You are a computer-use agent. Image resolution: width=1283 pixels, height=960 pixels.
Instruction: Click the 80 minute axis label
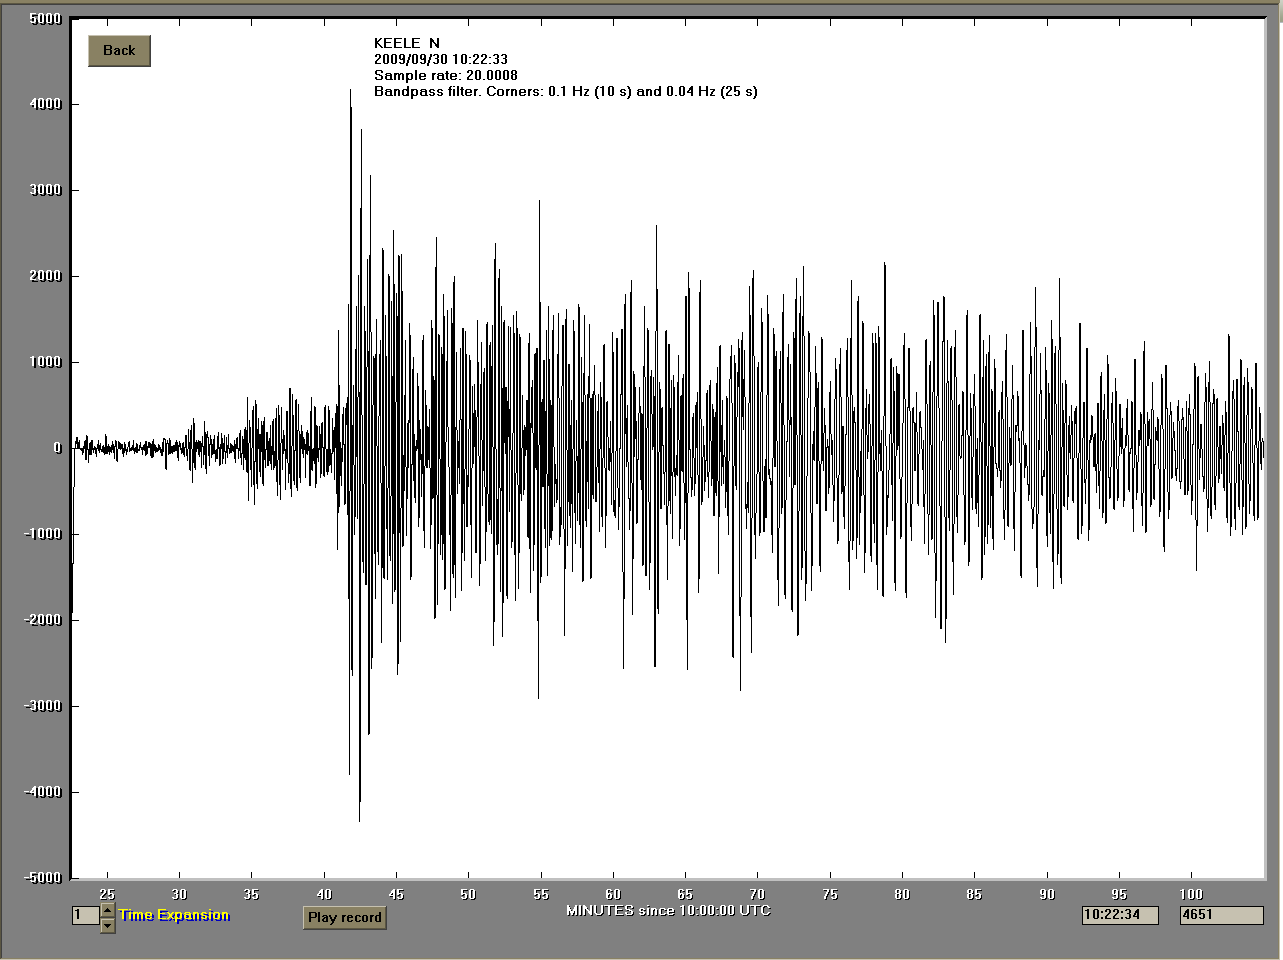(902, 894)
